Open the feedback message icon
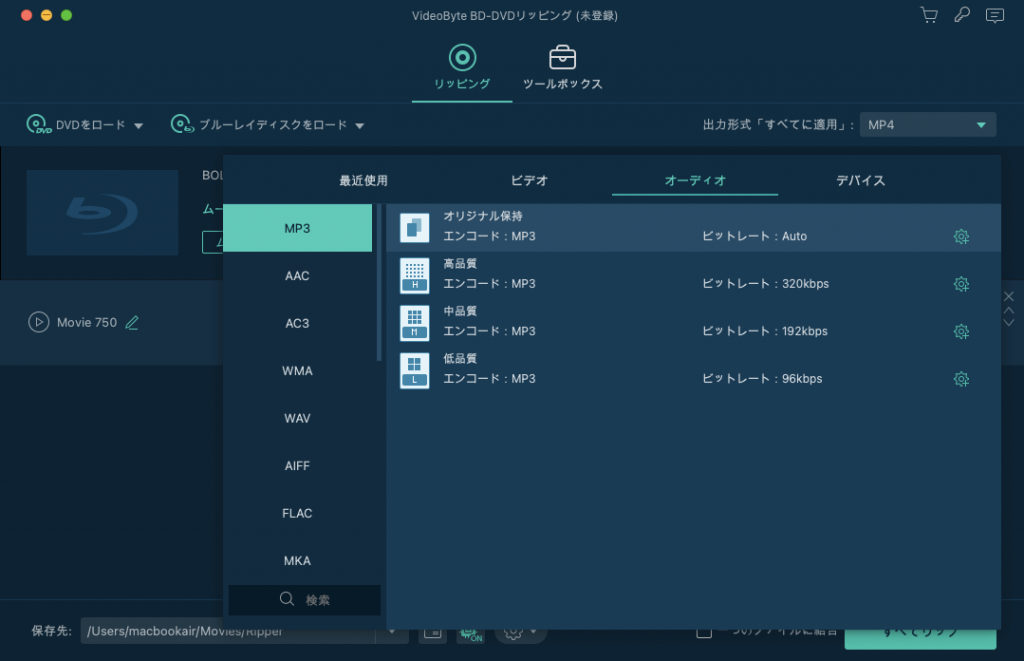 [x=994, y=15]
